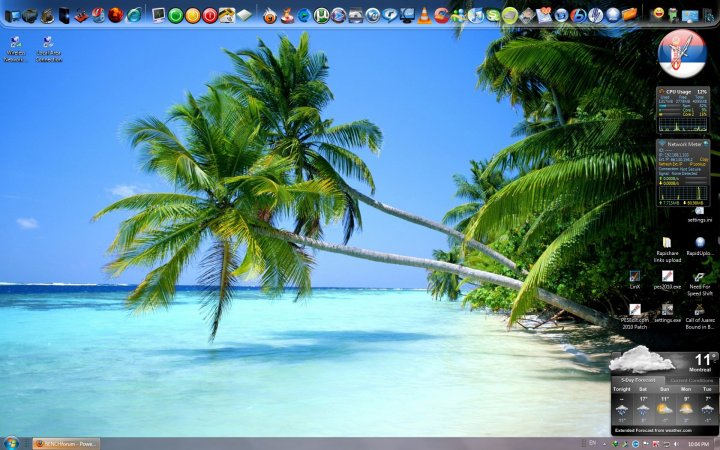The height and width of the screenshot is (450, 720).
Task: Click the yellow round button in dock
Action: click(193, 16)
